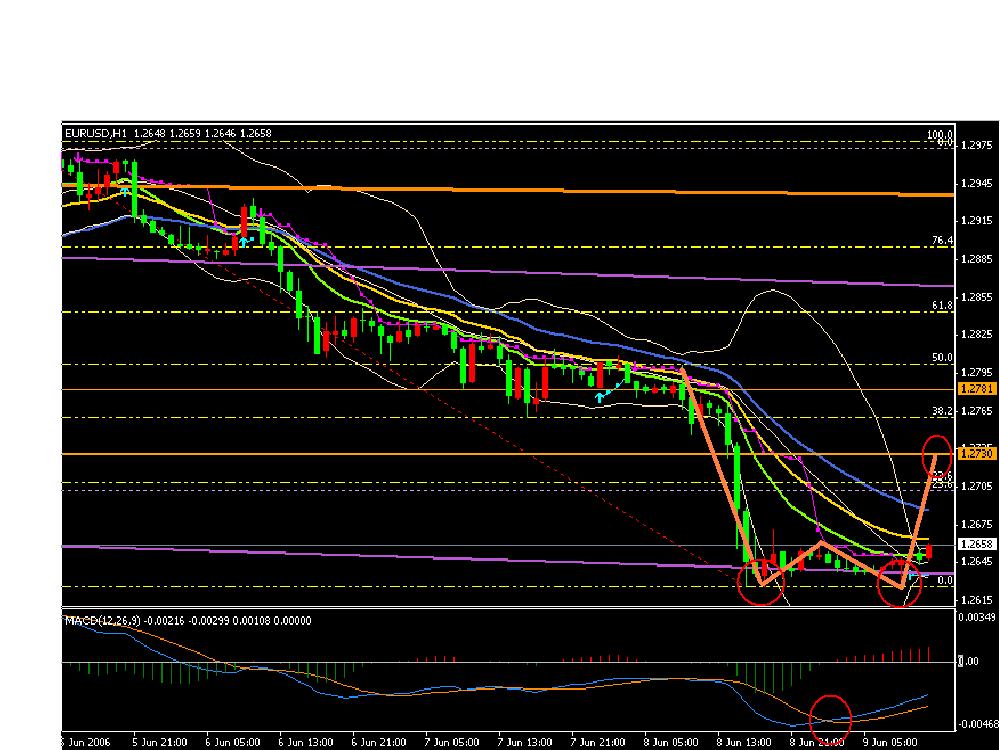Click the orange 1.2781 price level tag
Viewport: 1000px width, 750px height.
coord(976,388)
